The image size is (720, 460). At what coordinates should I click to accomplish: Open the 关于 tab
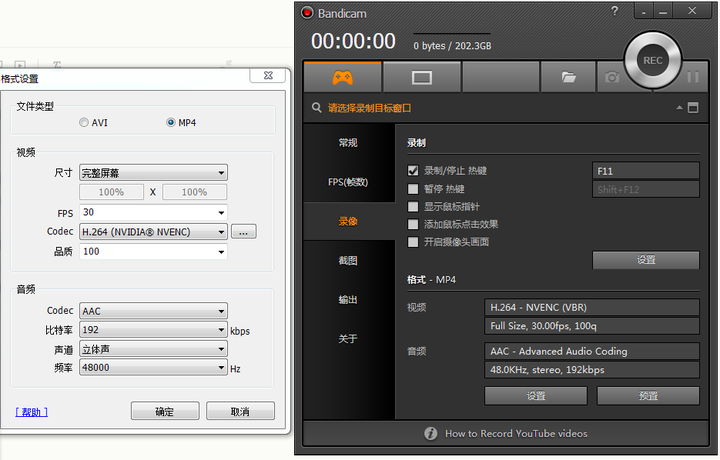pos(349,339)
